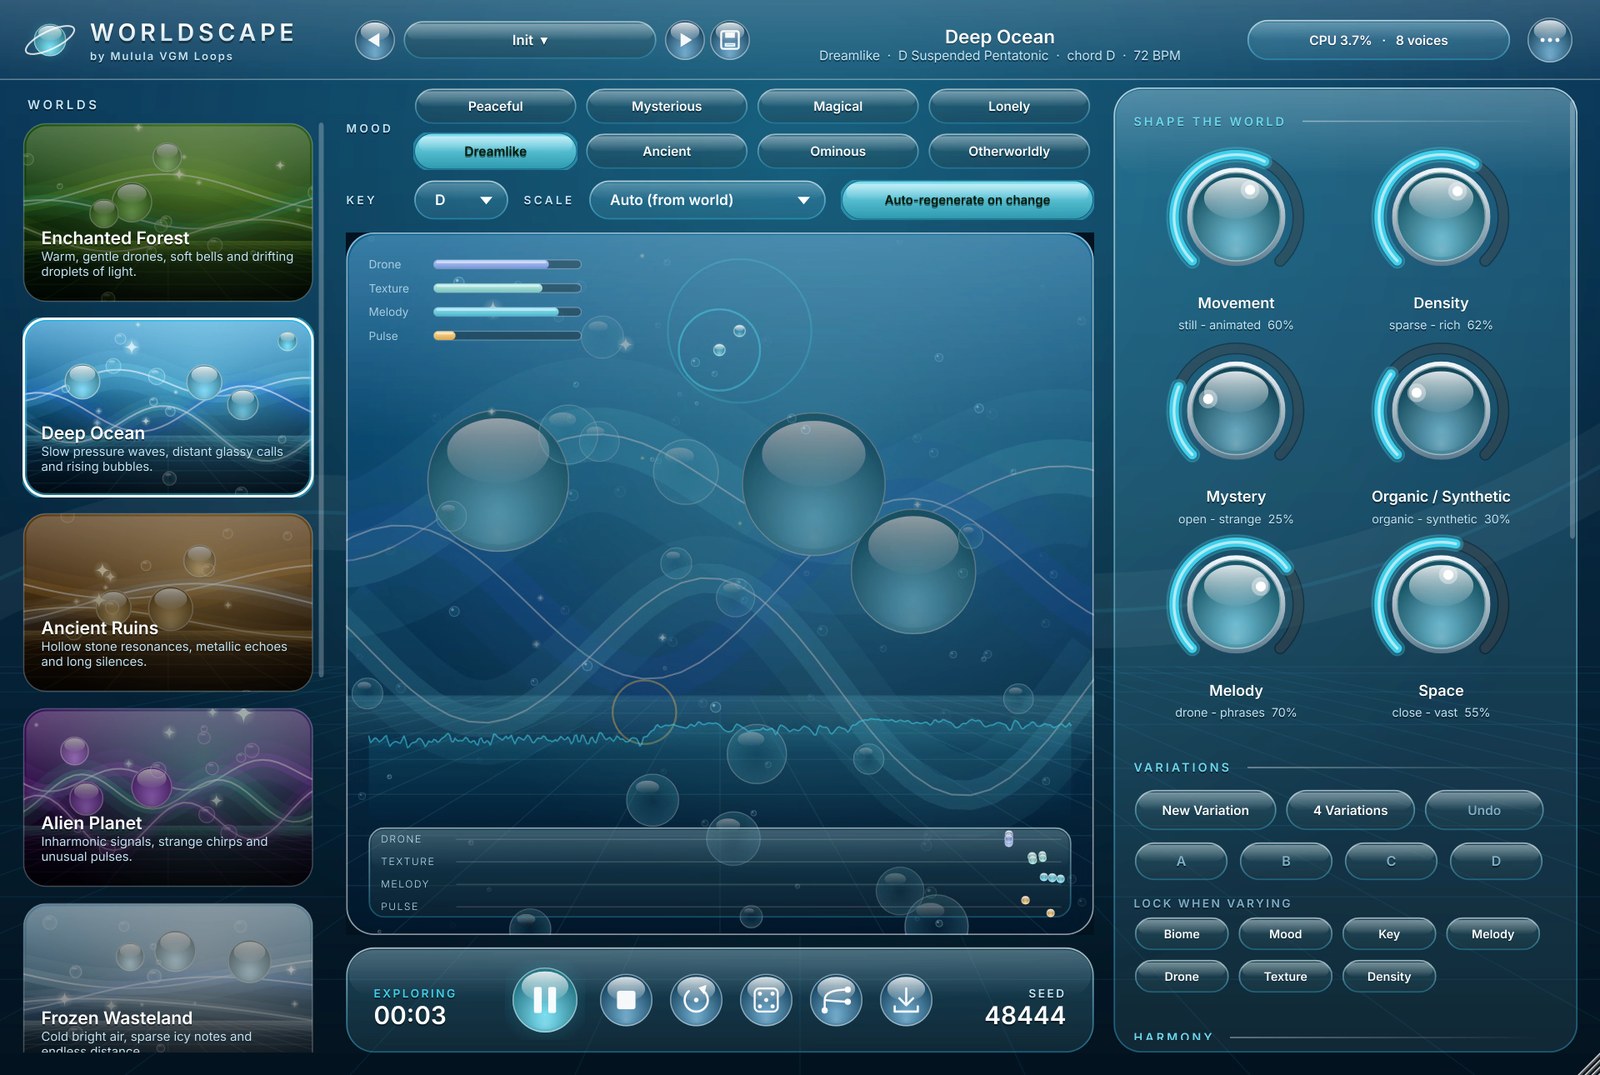Open the Init preset dropdown
1600x1075 pixels.
click(x=530, y=40)
